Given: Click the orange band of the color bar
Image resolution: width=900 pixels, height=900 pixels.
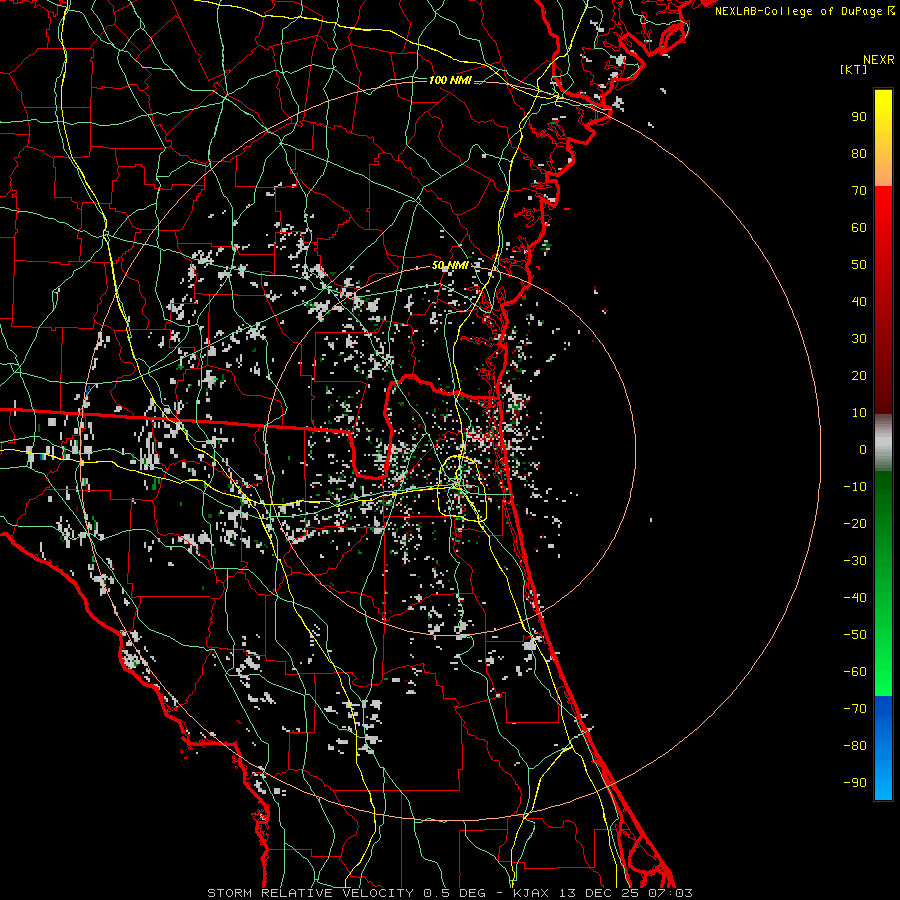Looking at the screenshot, I should (883, 169).
